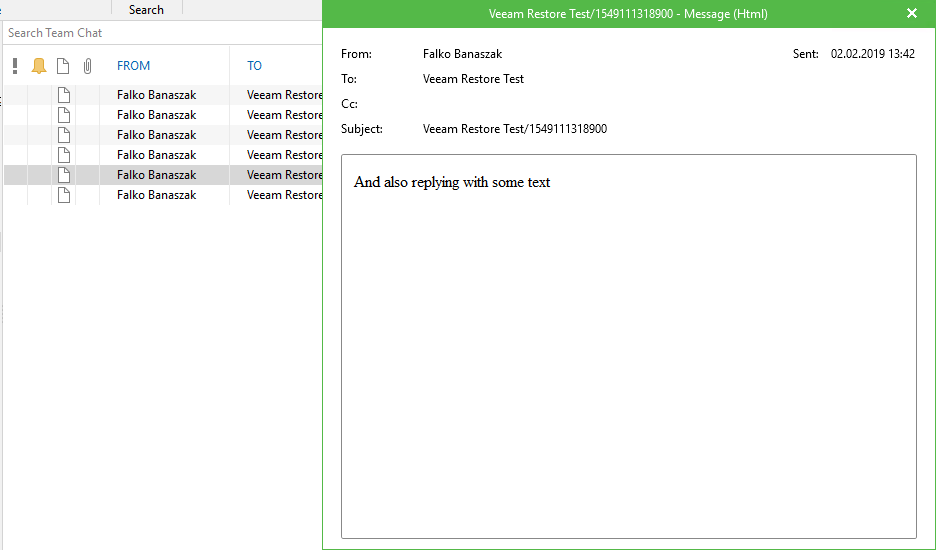936x550 pixels.
Task: Click the 'Cc:' label in message window
Action: [x=349, y=104]
